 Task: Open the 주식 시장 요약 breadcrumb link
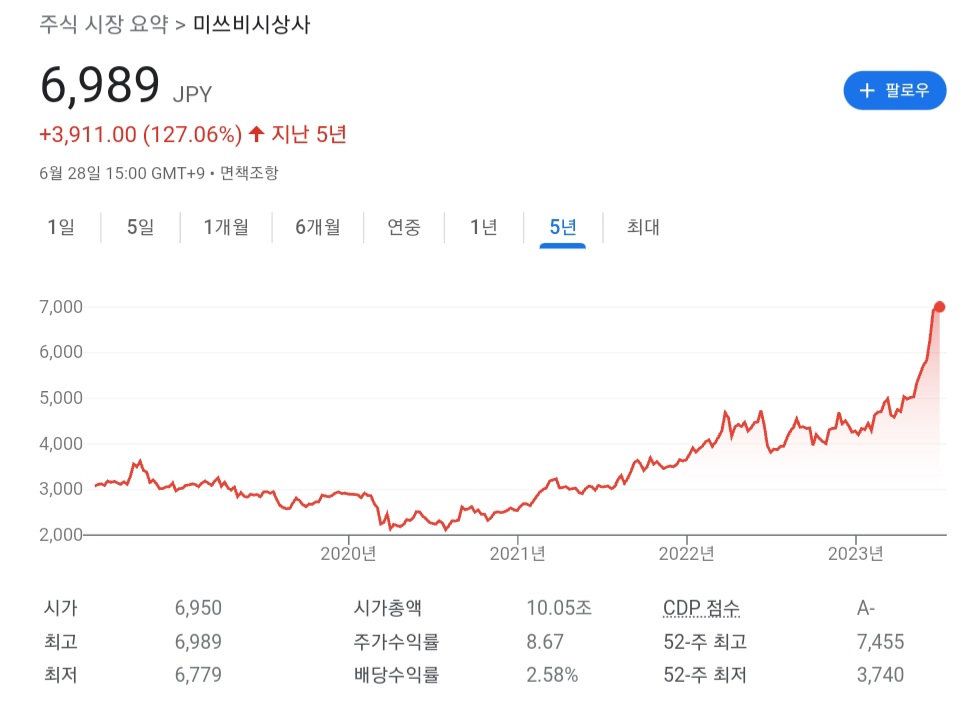pyautogui.click(x=104, y=24)
